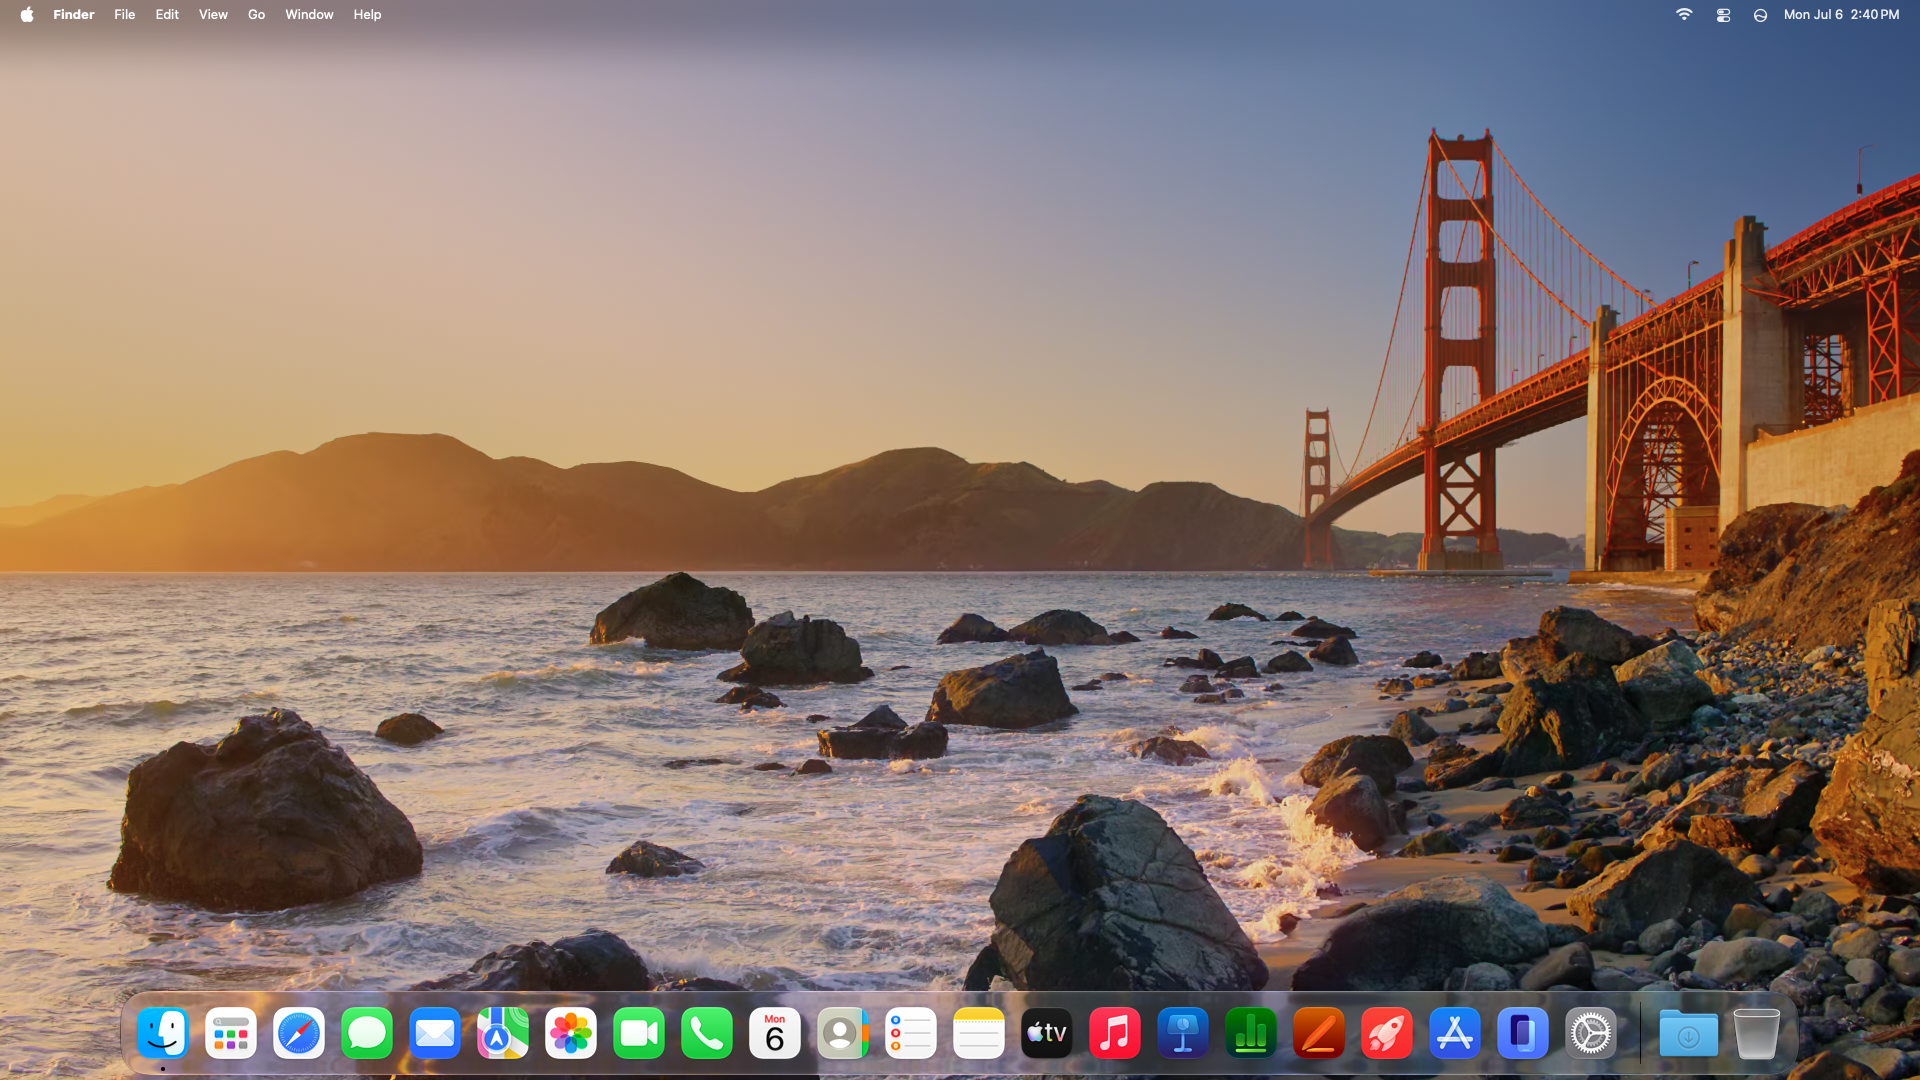Image resolution: width=1920 pixels, height=1080 pixels.
Task: Launch Reminders checklist app
Action: (911, 1033)
